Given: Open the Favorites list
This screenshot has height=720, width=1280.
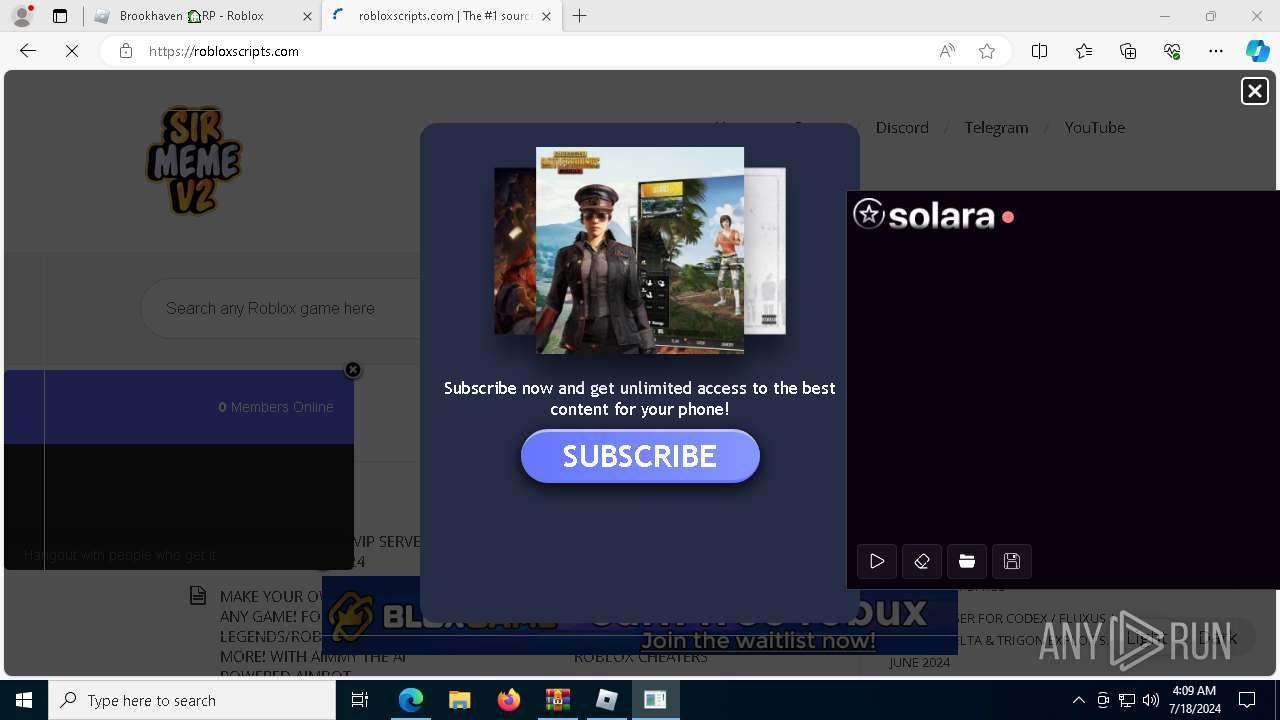Looking at the screenshot, I should click(1084, 51).
